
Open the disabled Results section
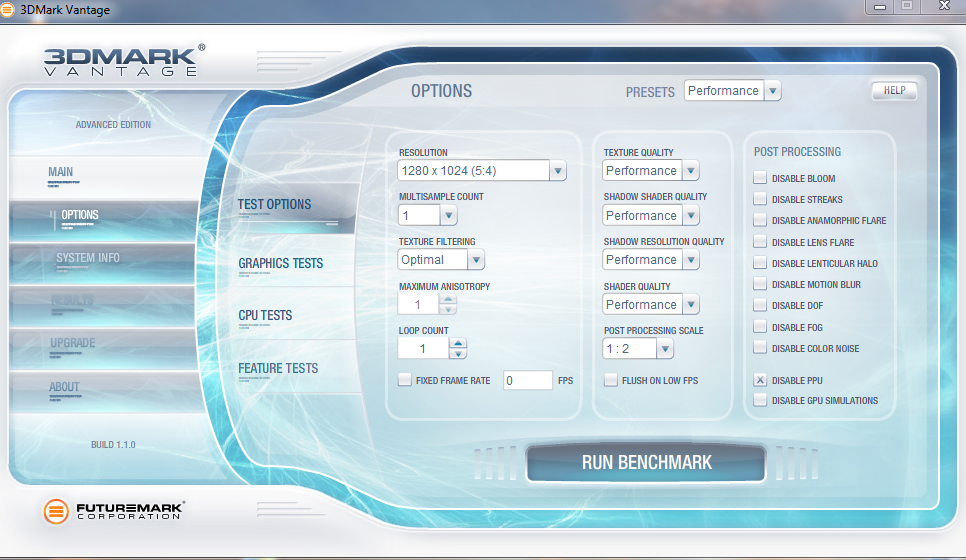coord(105,305)
